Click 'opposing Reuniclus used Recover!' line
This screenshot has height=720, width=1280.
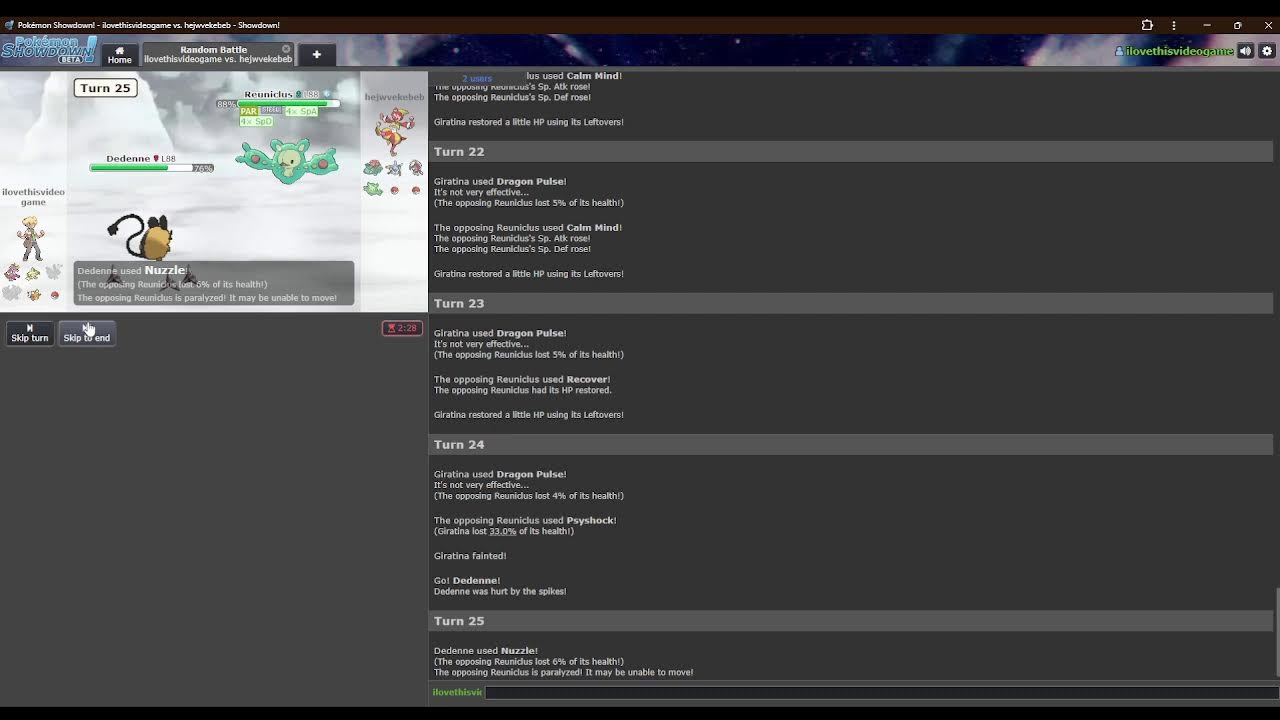(522, 379)
